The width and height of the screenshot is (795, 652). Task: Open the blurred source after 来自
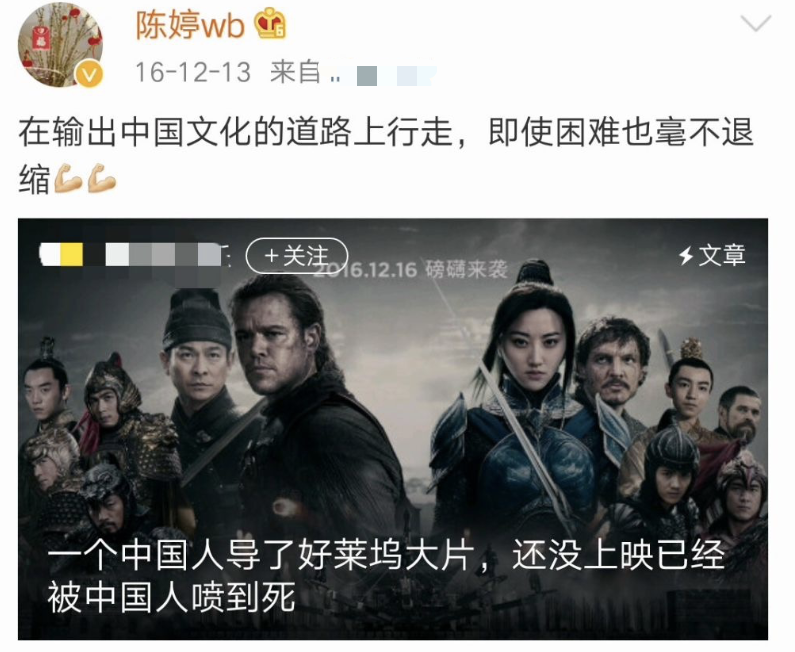383,75
